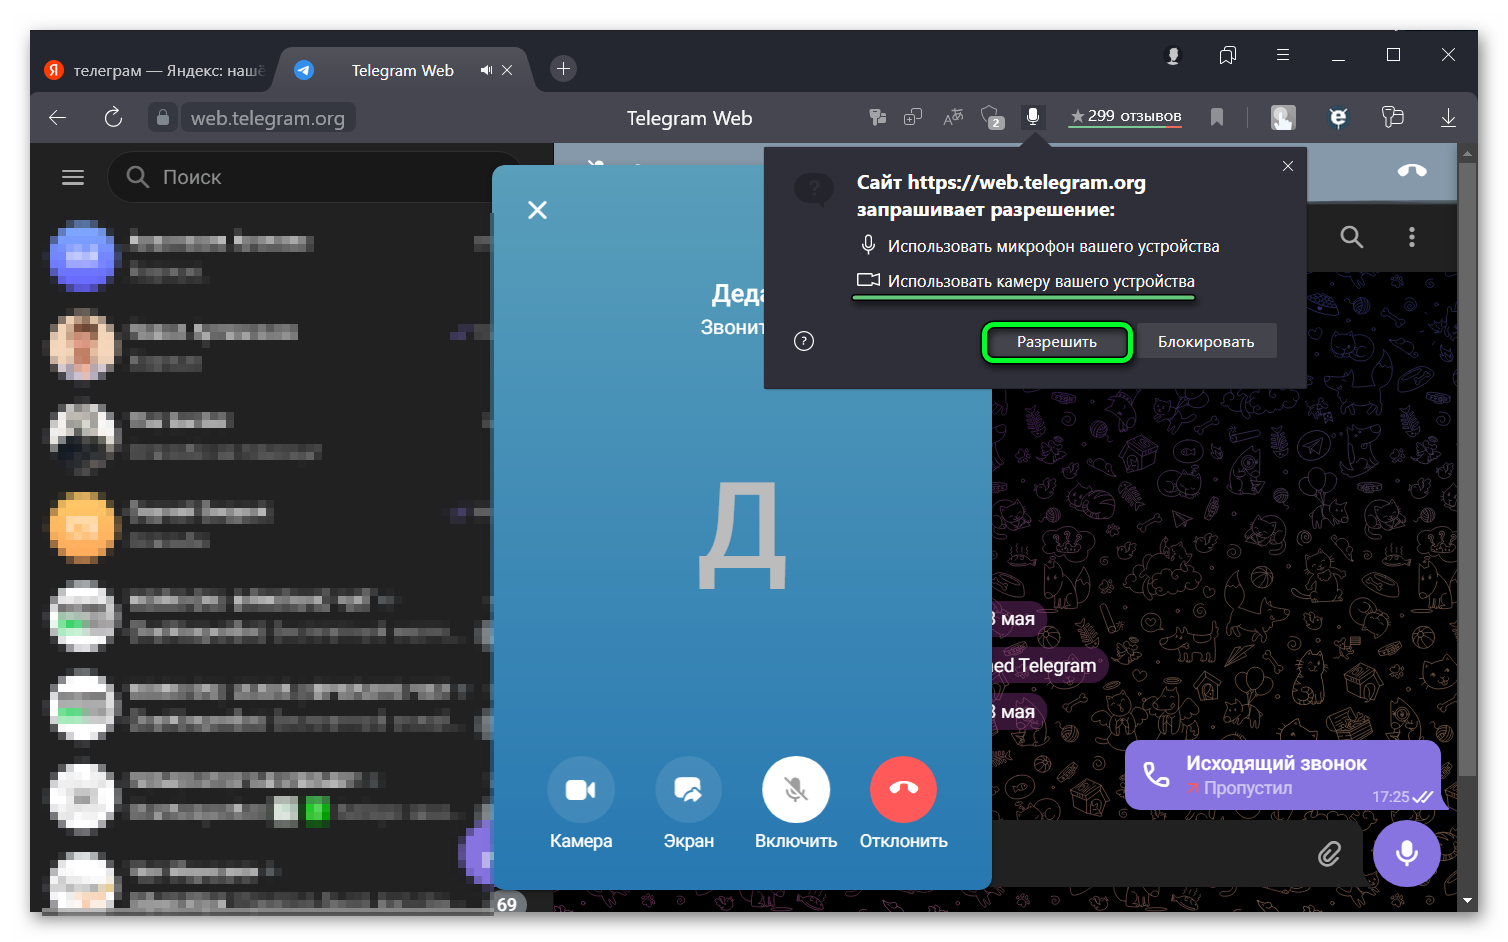Image resolution: width=1508 pixels, height=942 pixels.
Task: Unmute microphone with Включить button
Action: 796,790
